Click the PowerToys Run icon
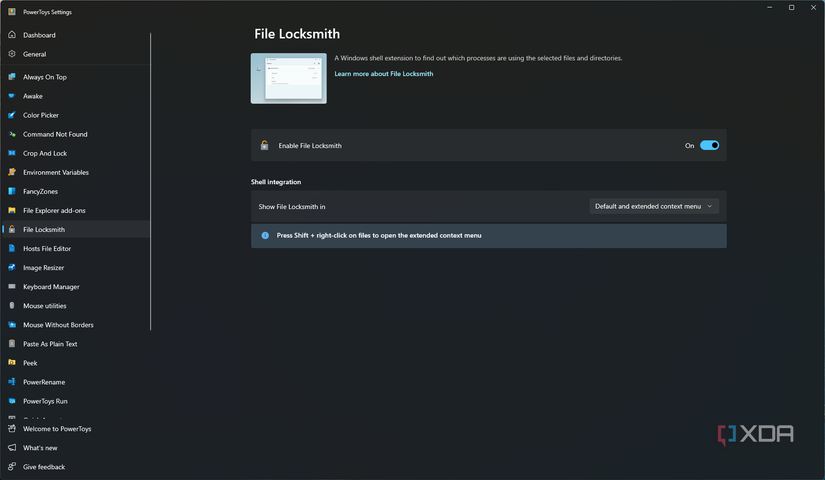The width and height of the screenshot is (825, 480). point(12,401)
